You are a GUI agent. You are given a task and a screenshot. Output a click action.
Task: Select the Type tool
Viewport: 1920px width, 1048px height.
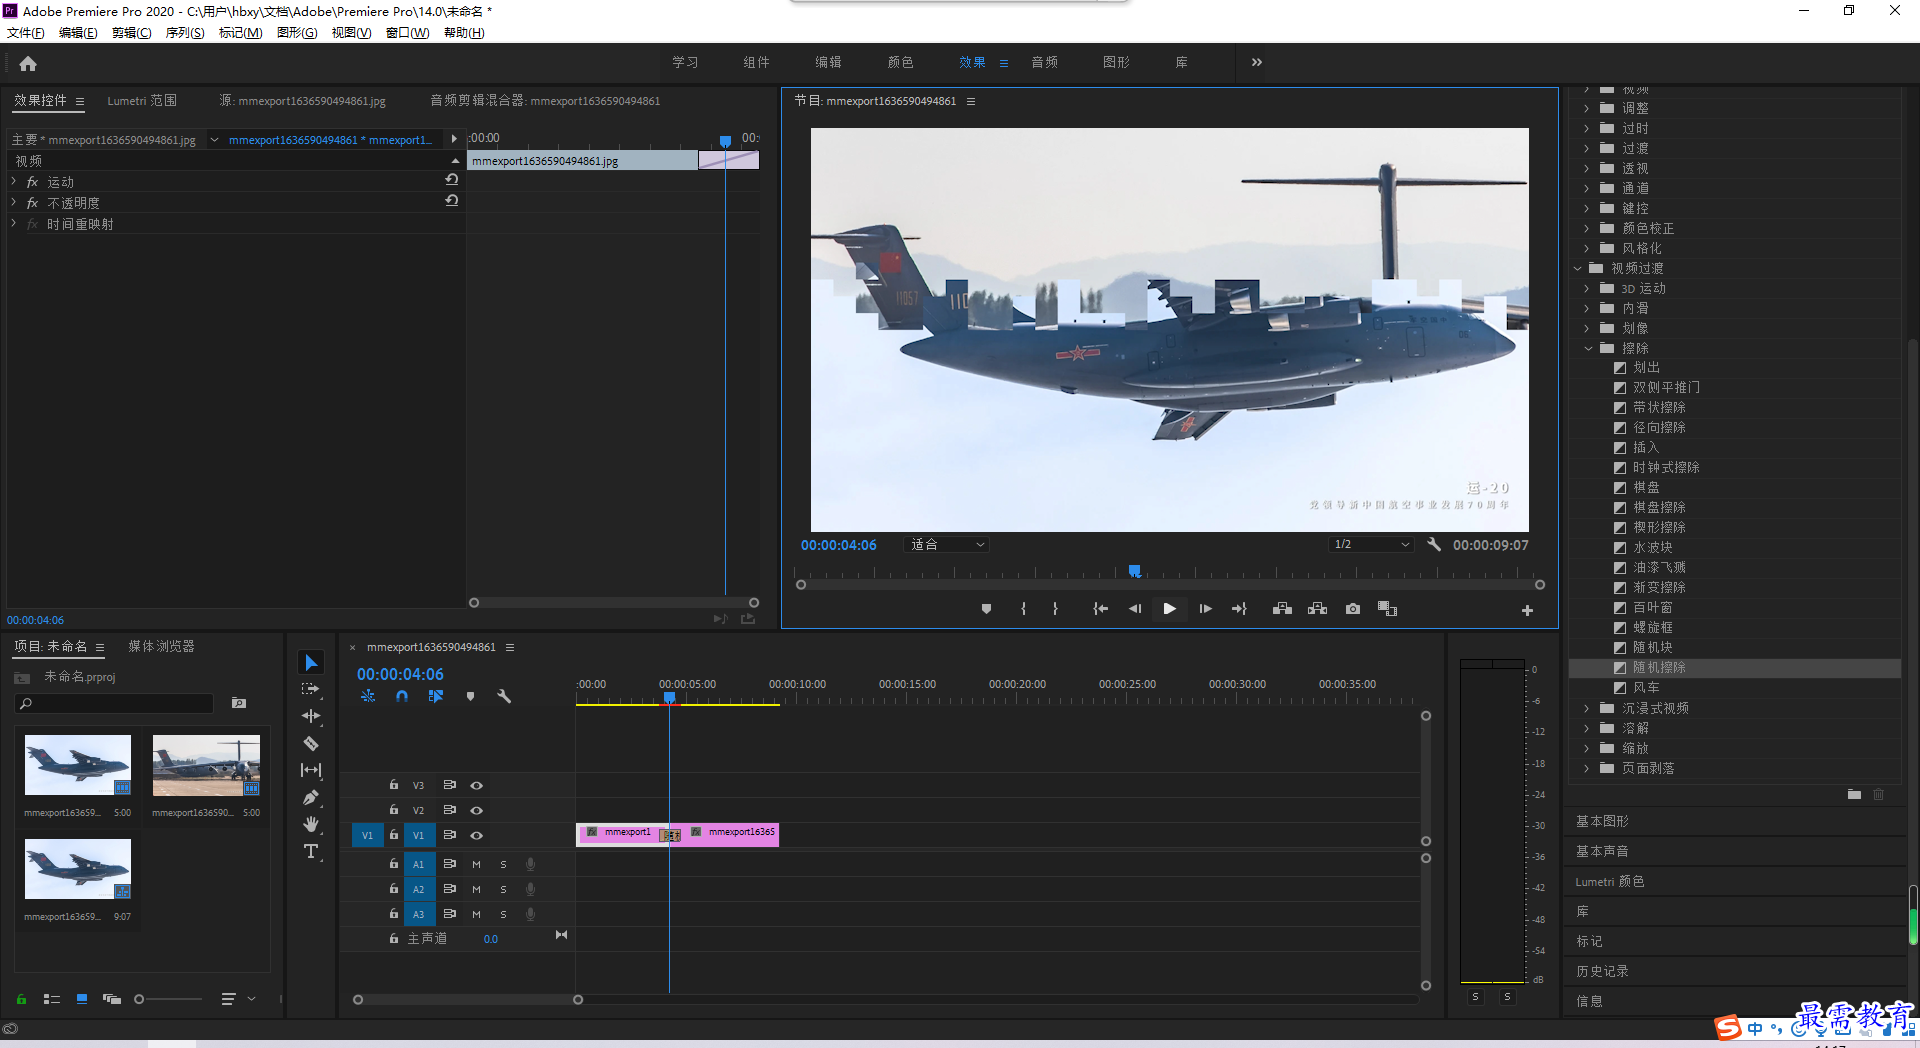coord(311,851)
